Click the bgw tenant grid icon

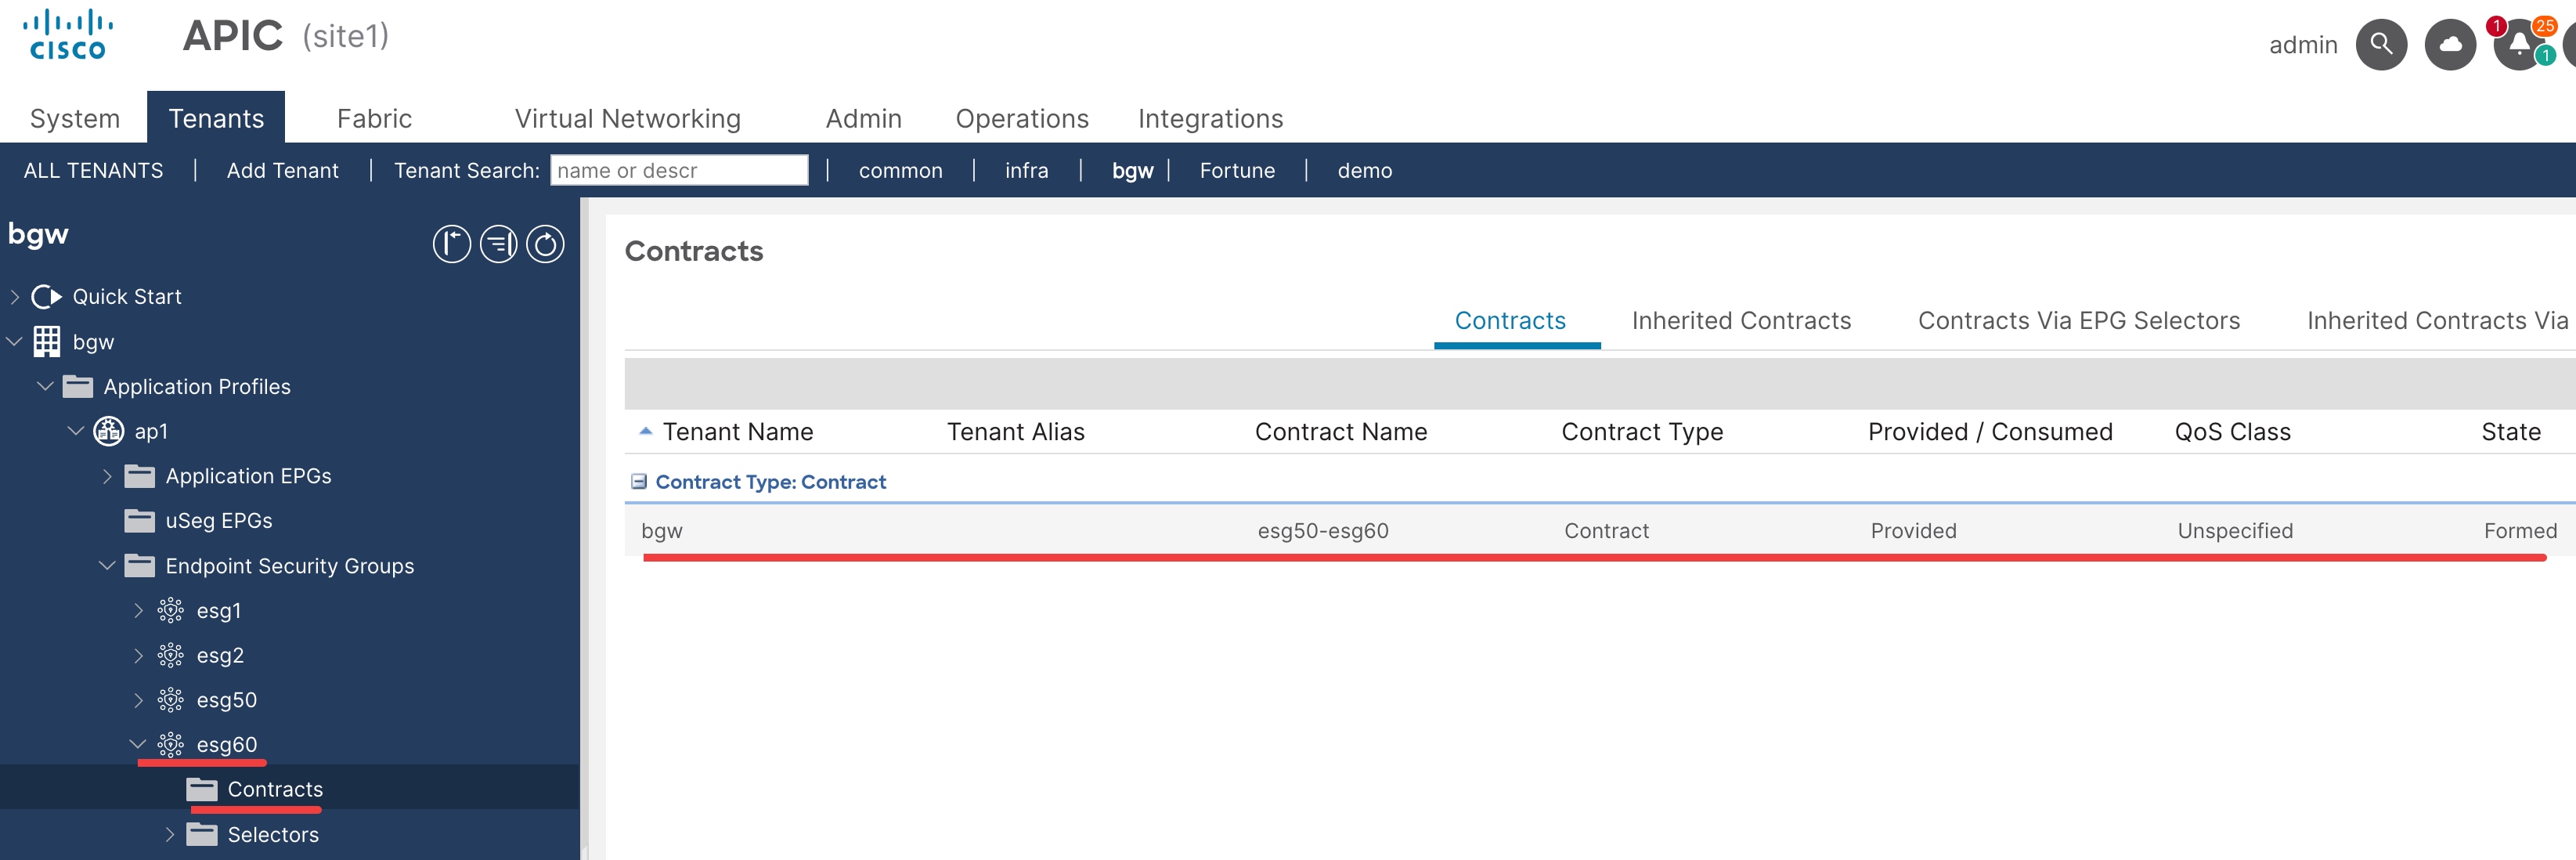tap(46, 342)
